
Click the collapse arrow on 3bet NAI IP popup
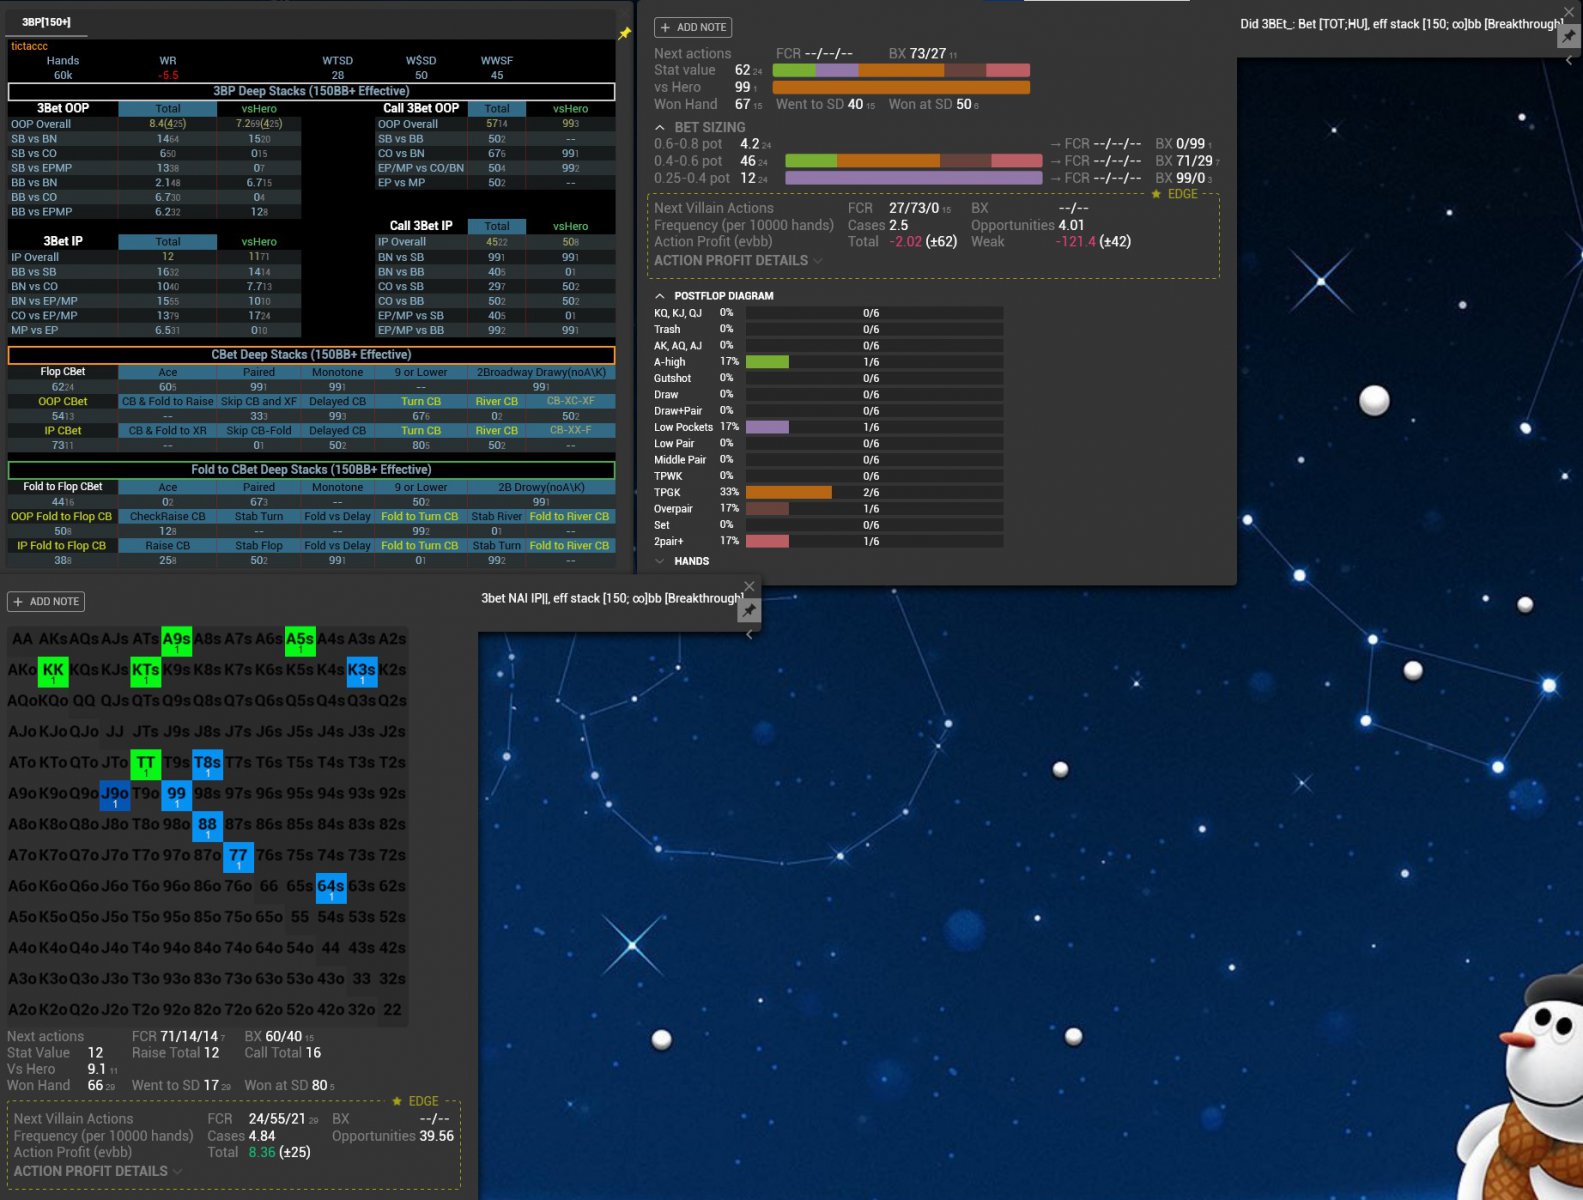click(749, 635)
